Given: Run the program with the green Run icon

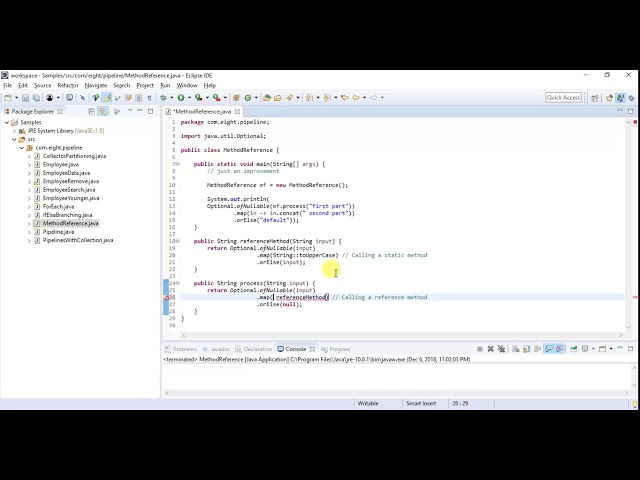Looking at the screenshot, I should (x=181, y=98).
